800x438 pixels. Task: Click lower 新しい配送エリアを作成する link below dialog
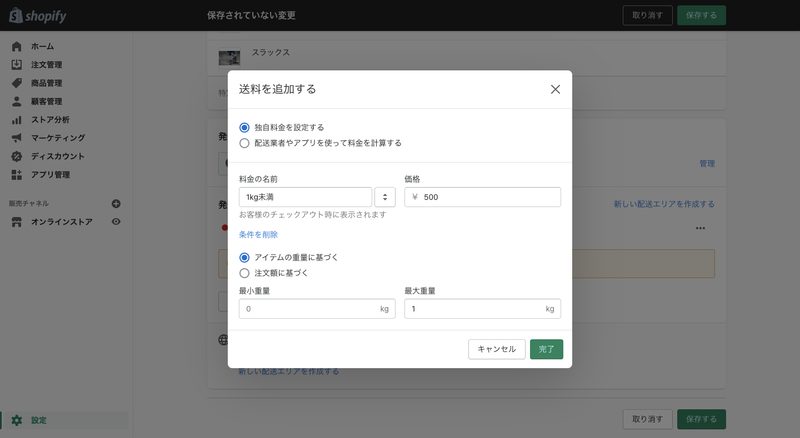pos(289,371)
